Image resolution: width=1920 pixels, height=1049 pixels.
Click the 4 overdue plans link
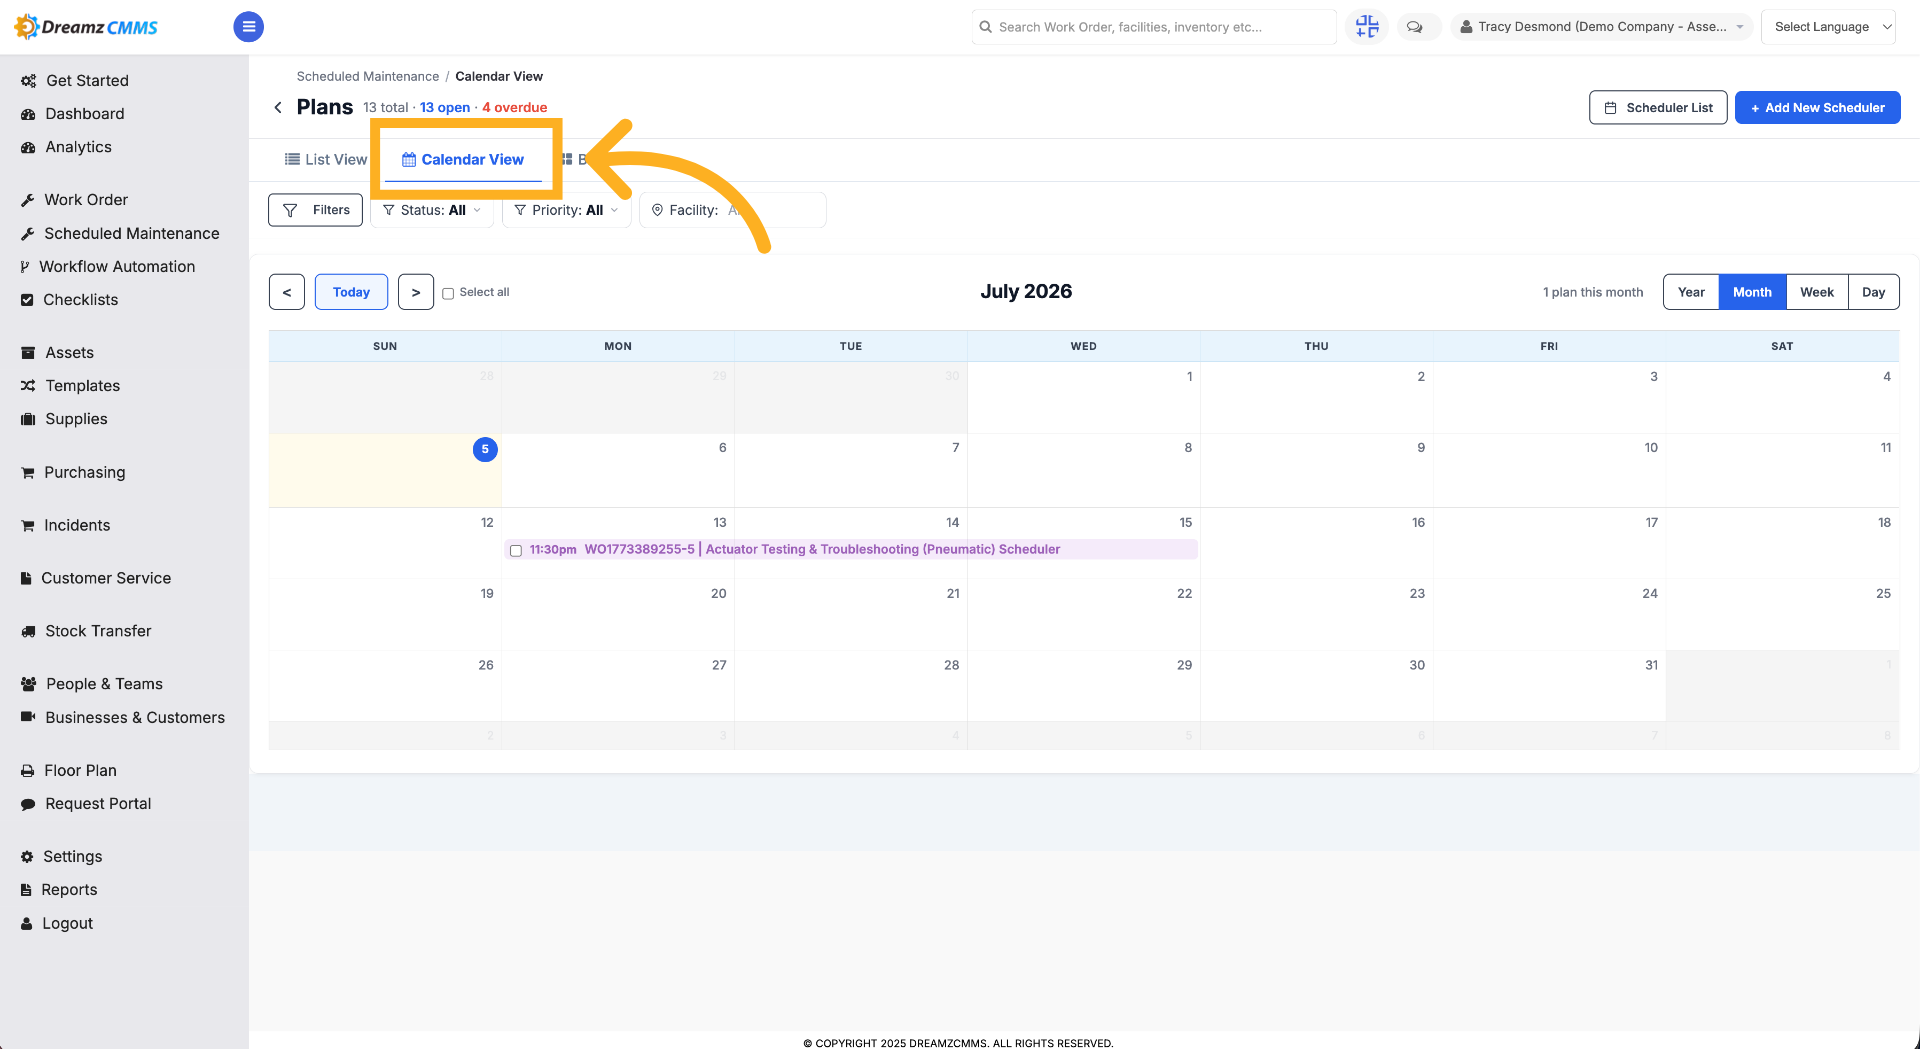[515, 108]
